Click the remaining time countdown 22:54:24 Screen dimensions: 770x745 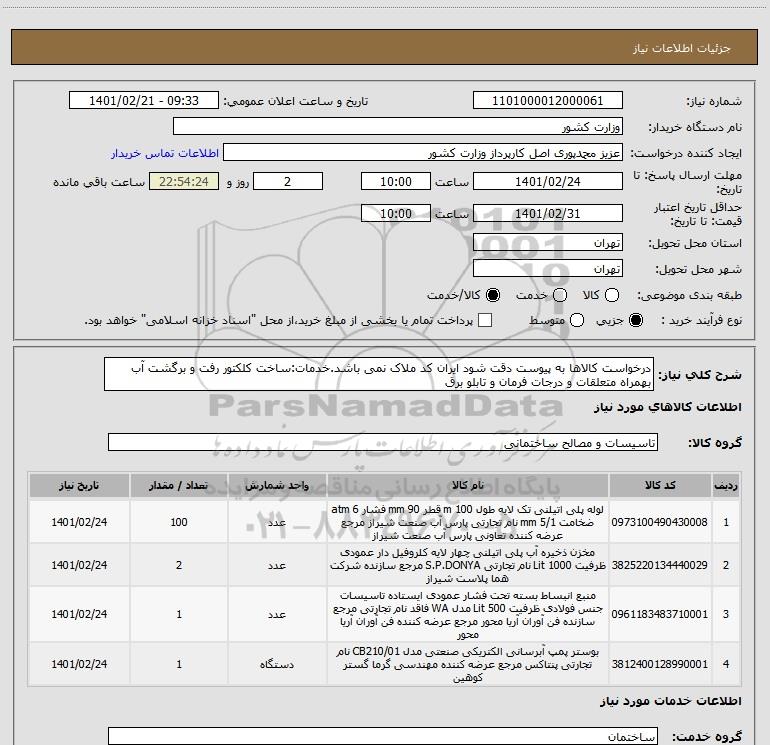(x=184, y=181)
